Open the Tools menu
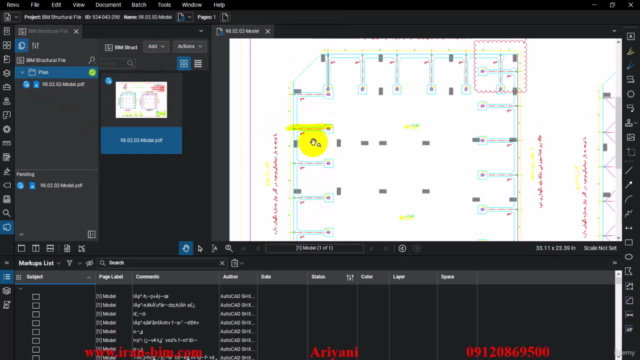The height and width of the screenshot is (360, 640). click(164, 5)
